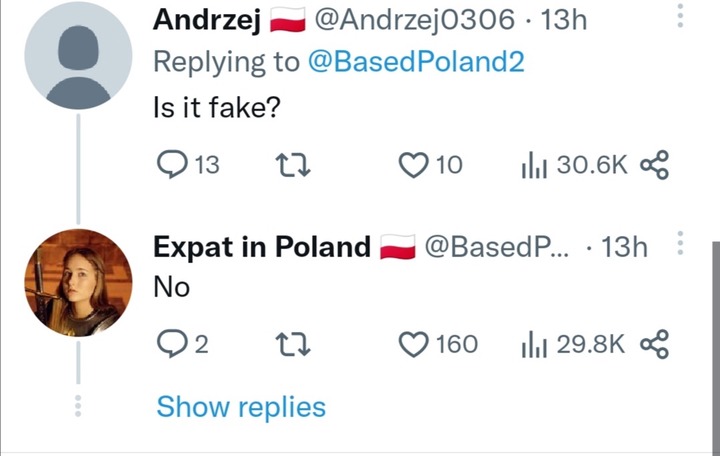Like Expat in Poland's tweet with 160 likes
Viewport: 720px width, 456px height.
point(414,344)
